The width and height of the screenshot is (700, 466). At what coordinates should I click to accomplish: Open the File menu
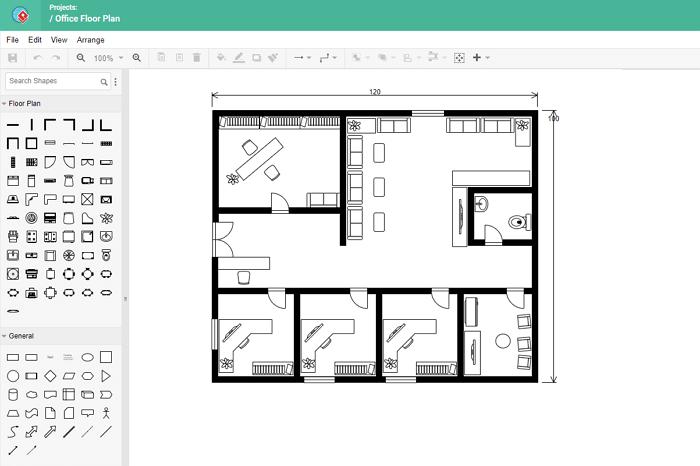(12, 40)
